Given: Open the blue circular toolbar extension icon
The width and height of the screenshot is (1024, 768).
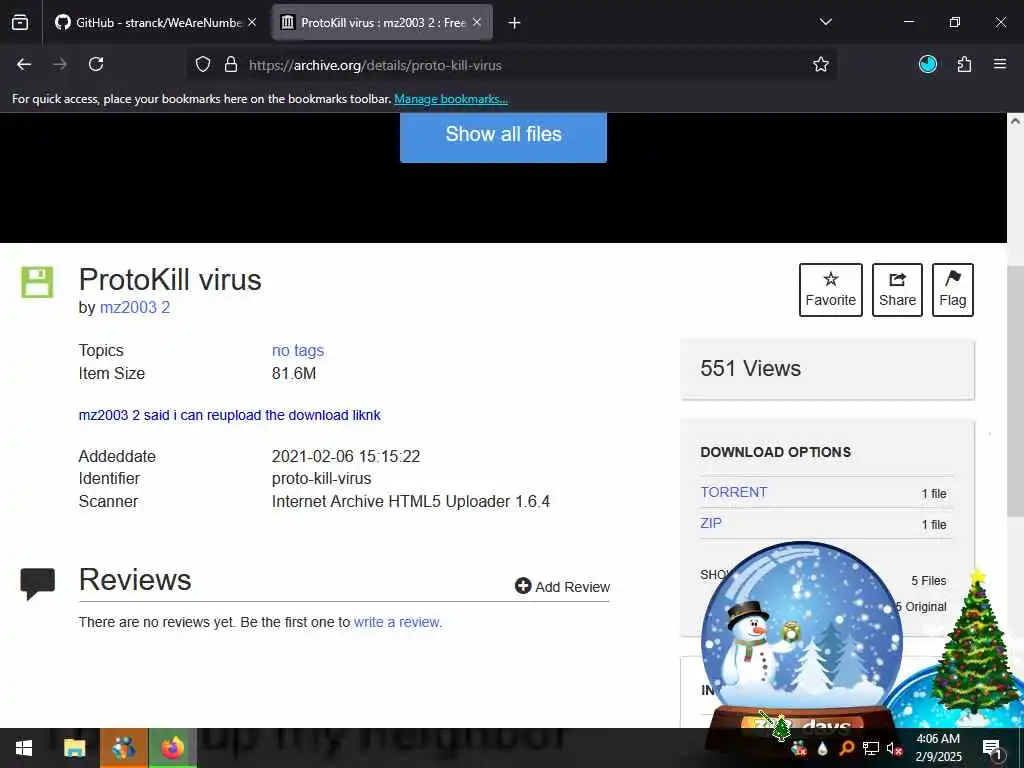Looking at the screenshot, I should 927,64.
